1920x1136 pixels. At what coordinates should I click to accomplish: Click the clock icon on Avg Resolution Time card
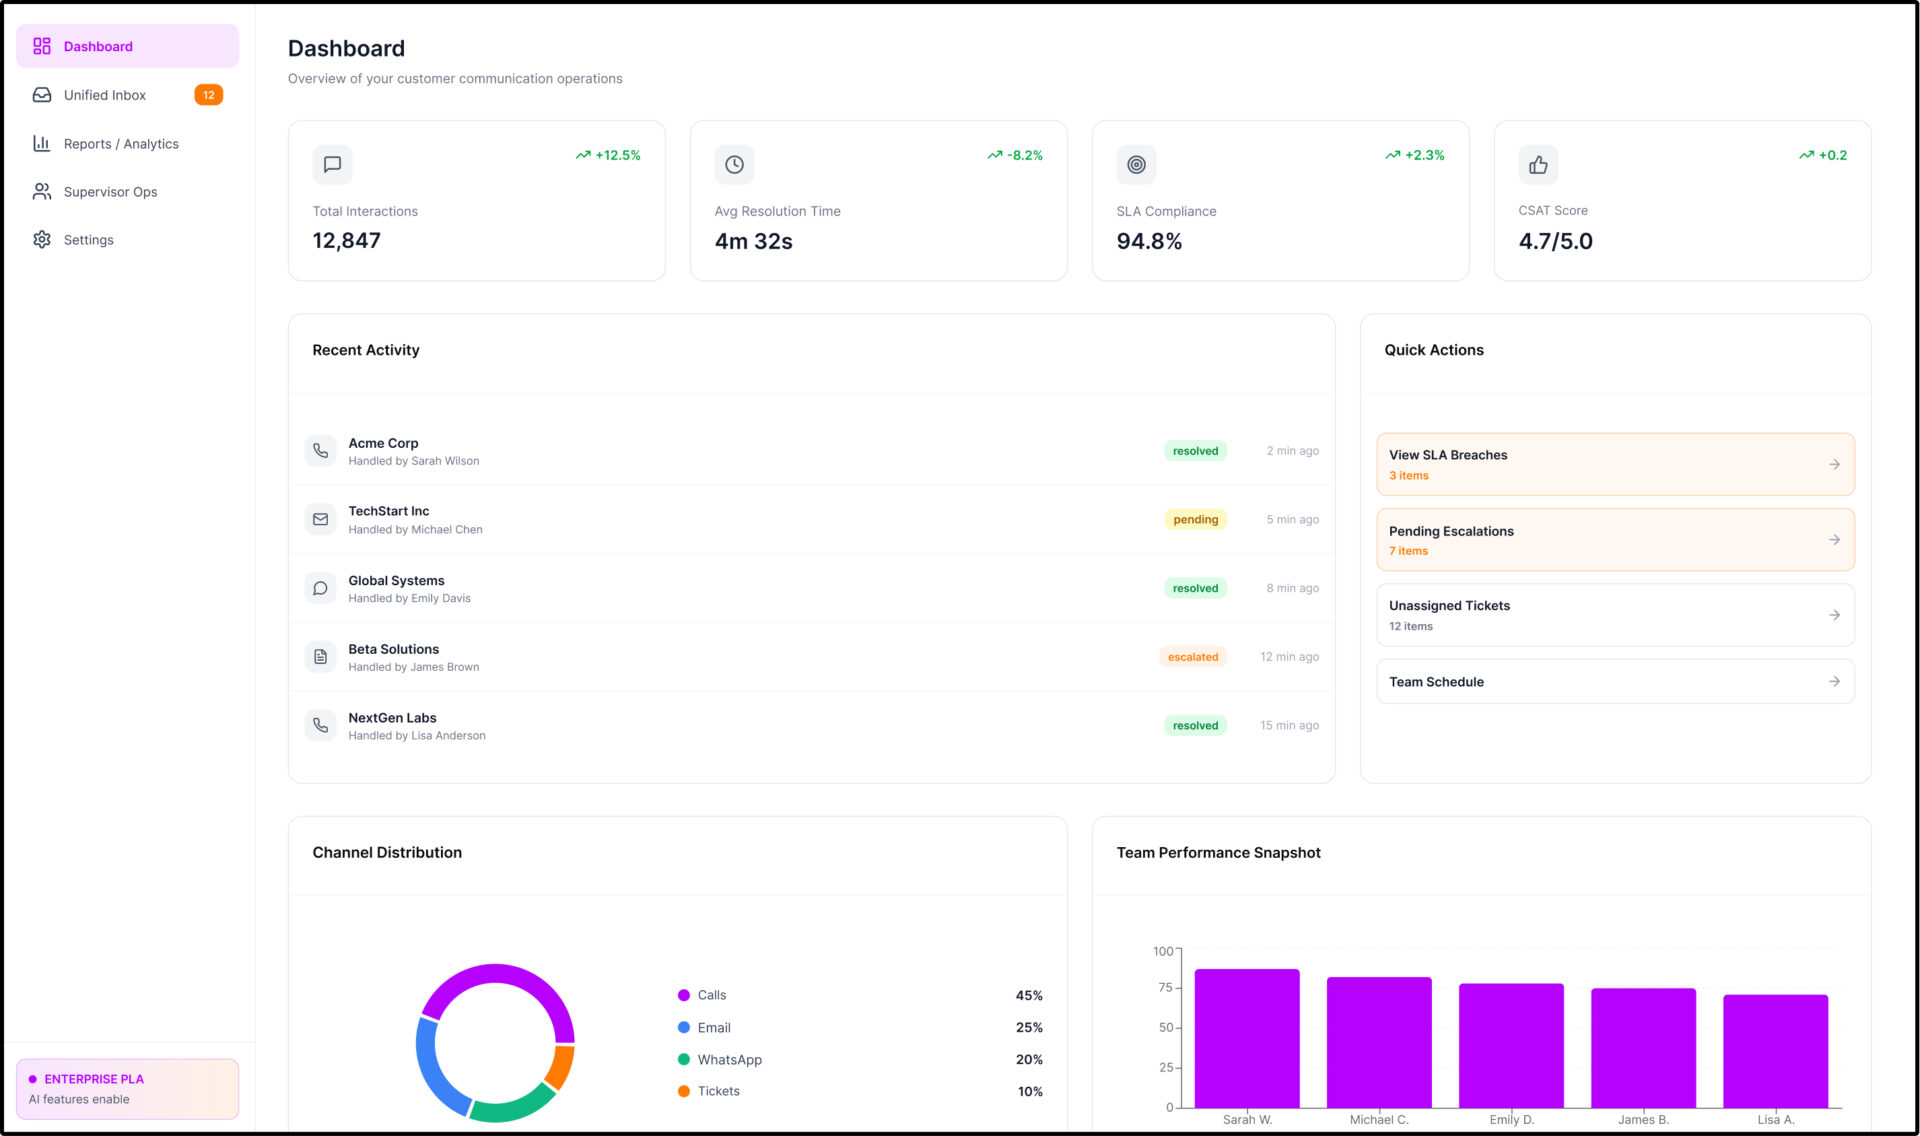tap(734, 165)
